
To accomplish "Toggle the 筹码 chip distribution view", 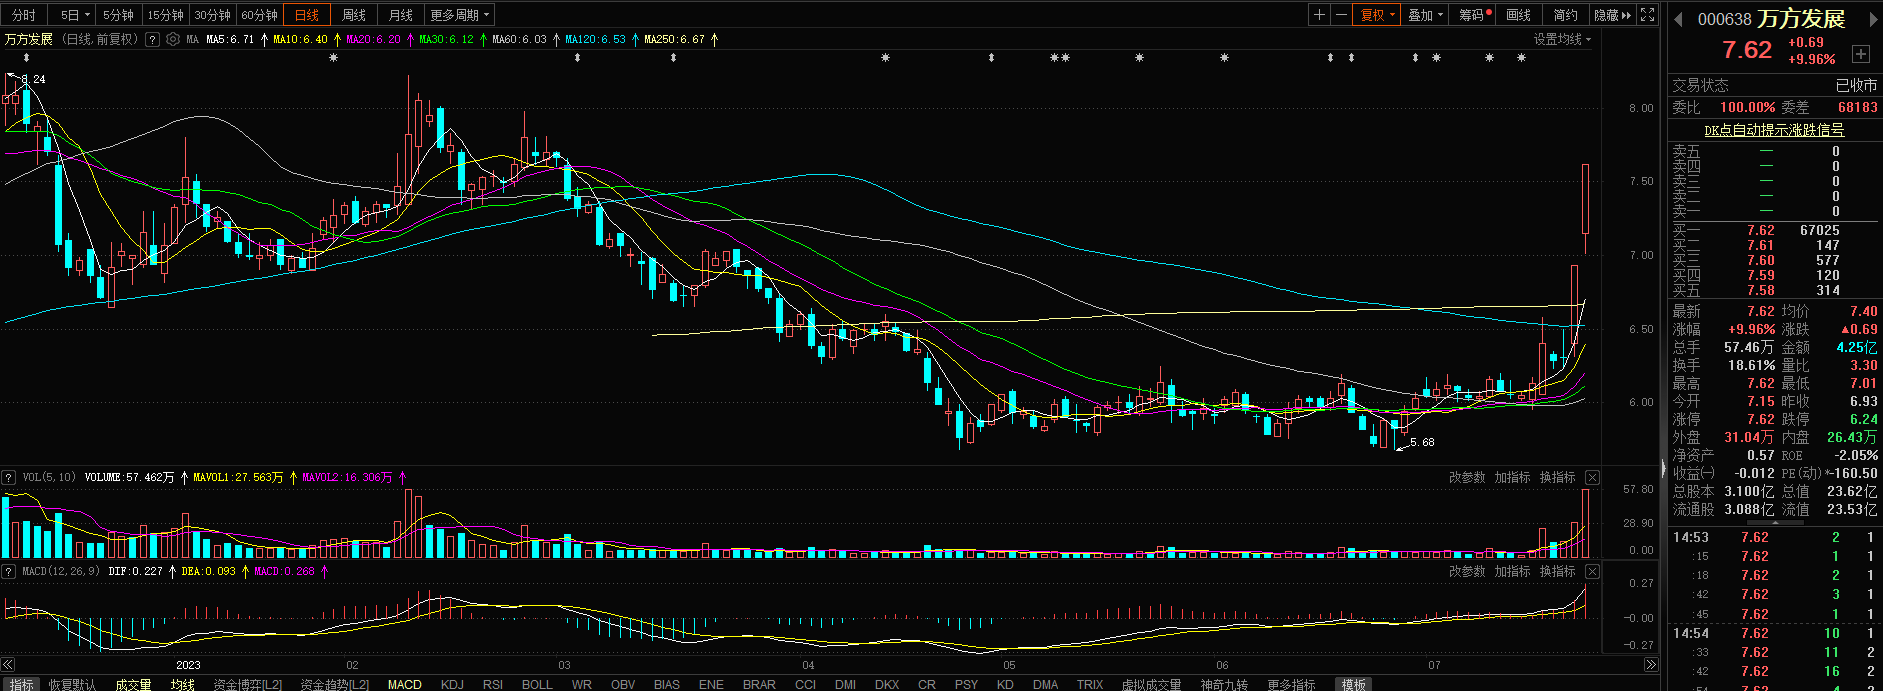I will point(1474,15).
